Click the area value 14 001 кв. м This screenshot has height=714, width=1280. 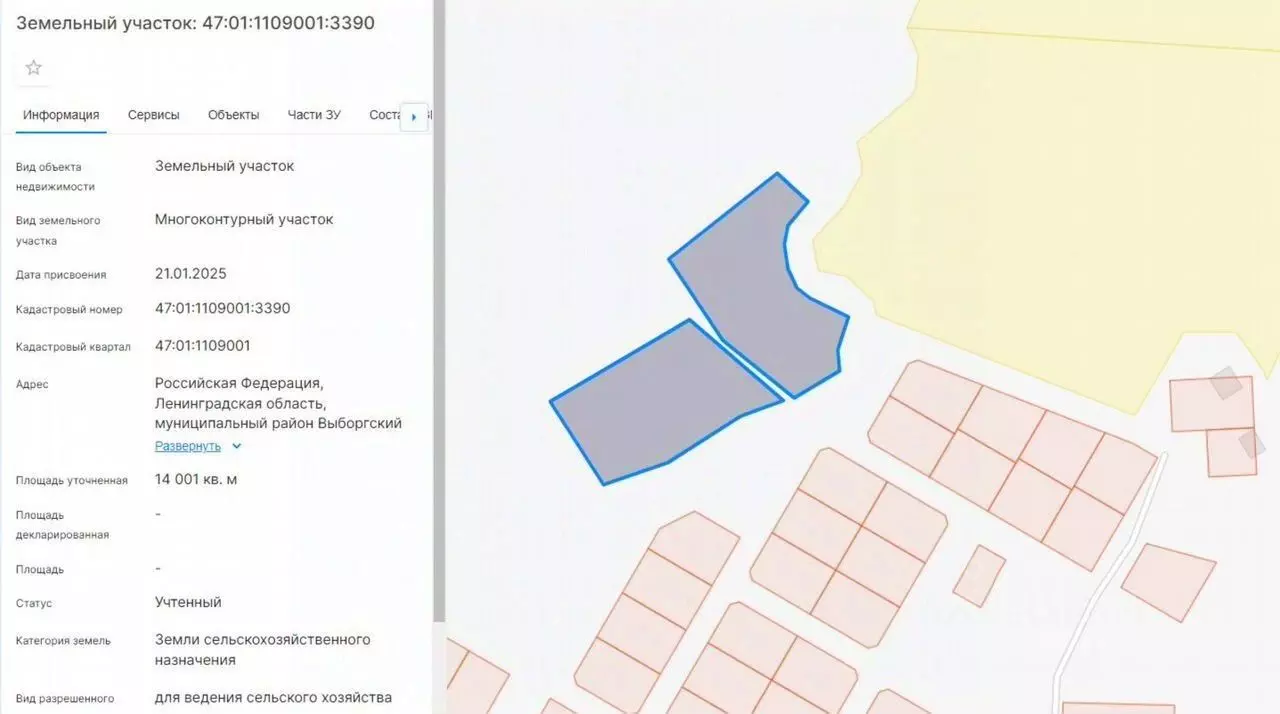[x=196, y=480]
